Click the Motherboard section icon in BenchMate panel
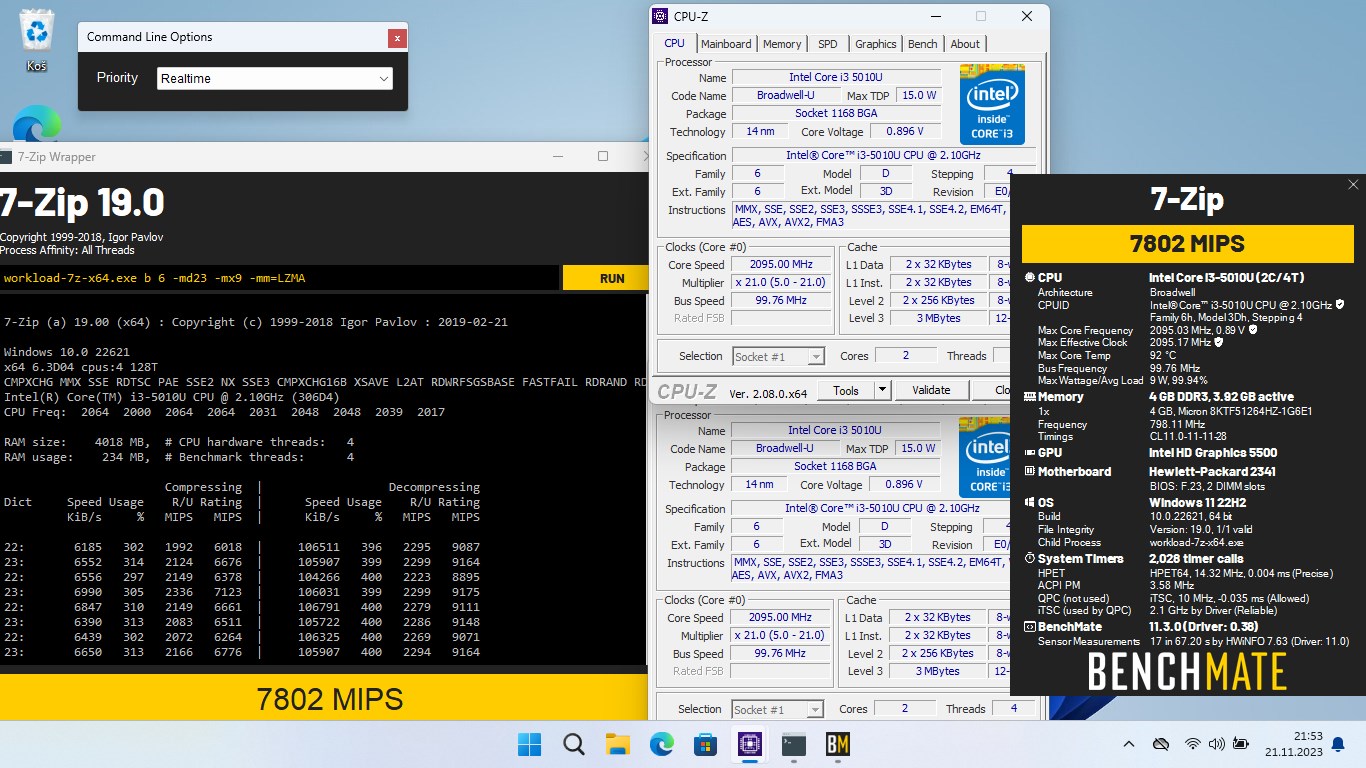The image size is (1366, 768). pyautogui.click(x=1030, y=471)
